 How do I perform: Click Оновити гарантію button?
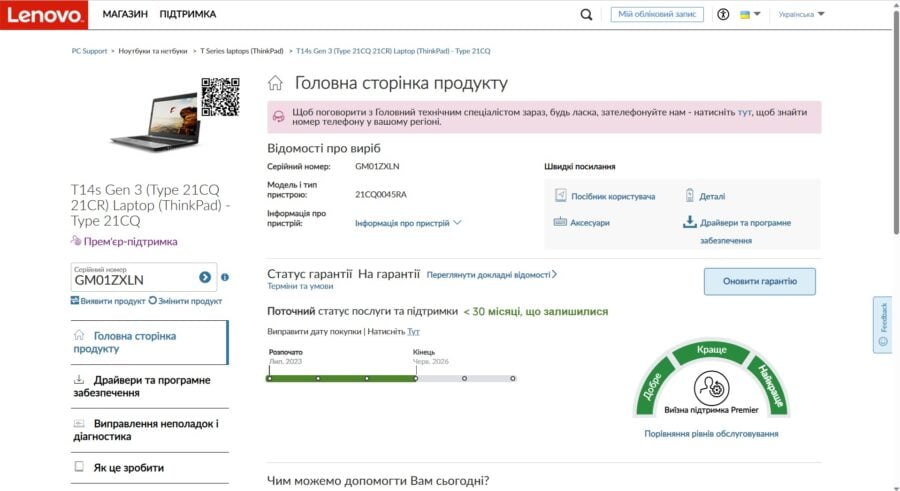[x=759, y=281]
